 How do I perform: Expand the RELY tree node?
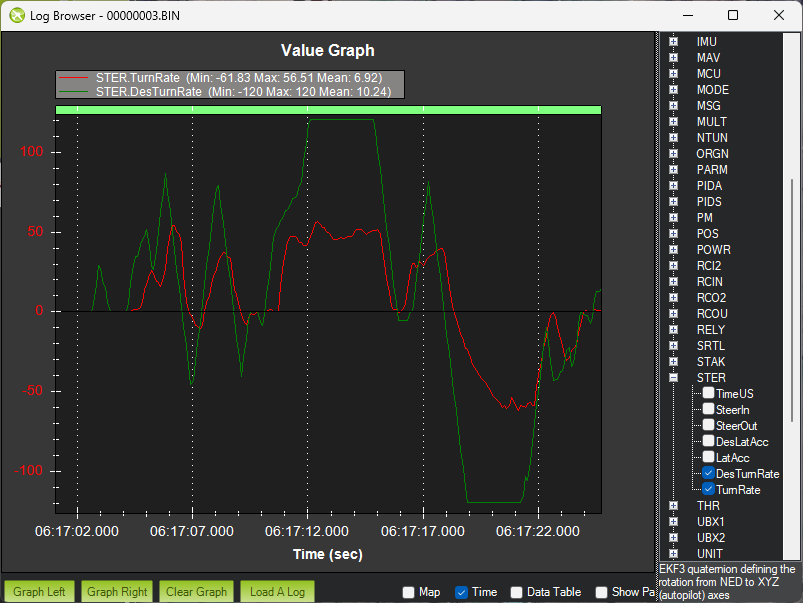673,330
